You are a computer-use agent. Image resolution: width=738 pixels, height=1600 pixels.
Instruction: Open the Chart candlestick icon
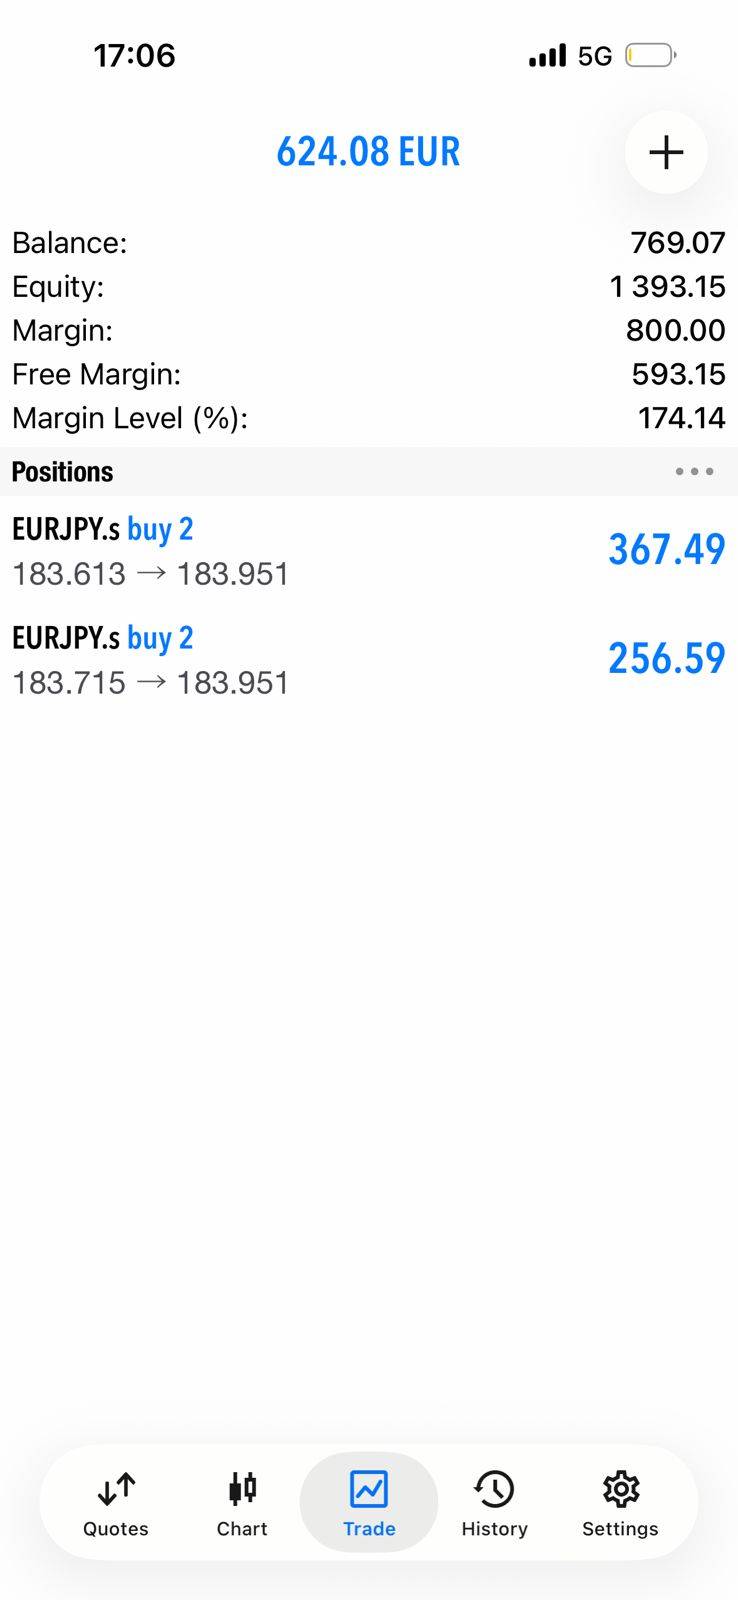point(242,1489)
